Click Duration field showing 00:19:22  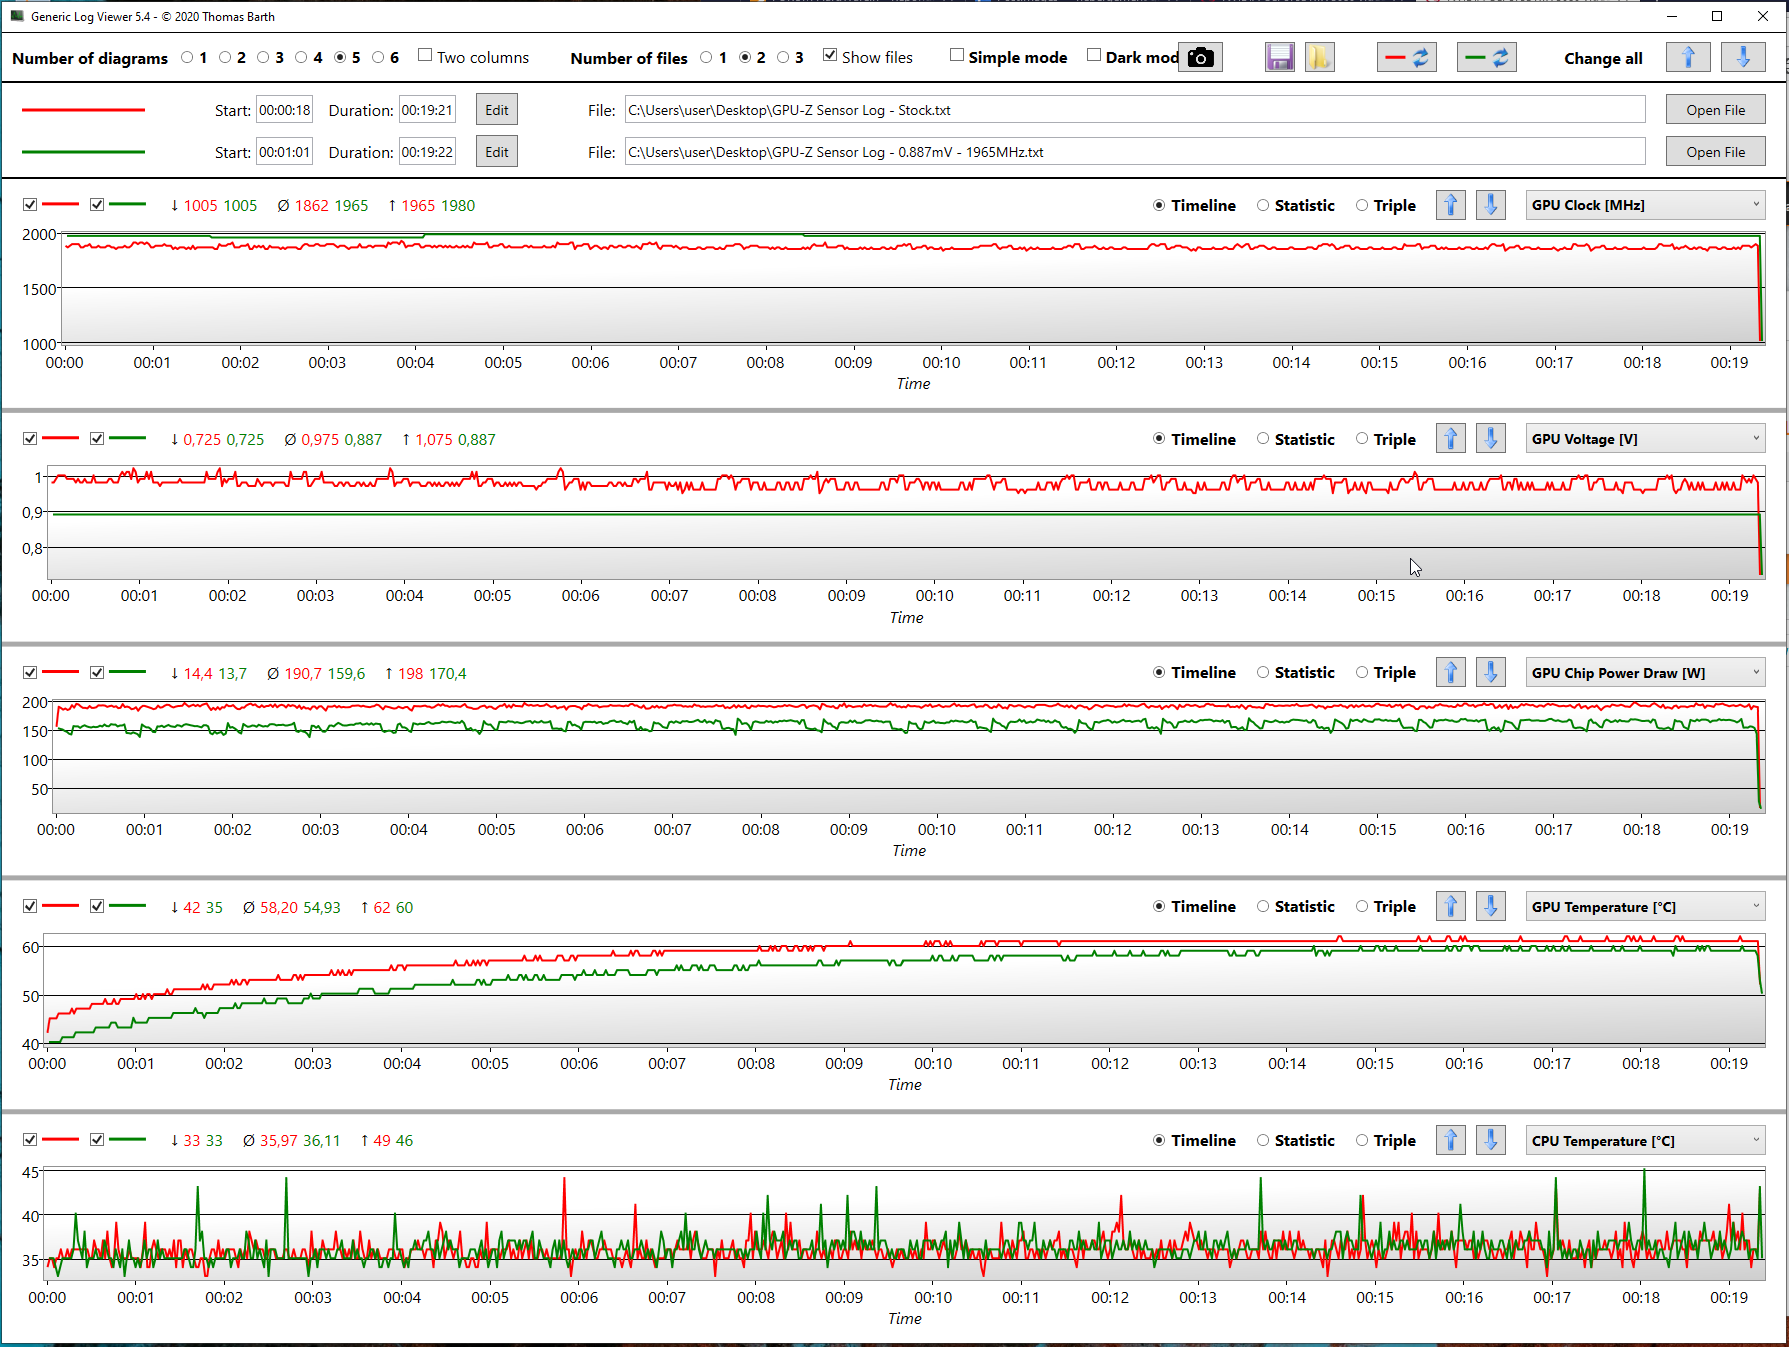428,152
